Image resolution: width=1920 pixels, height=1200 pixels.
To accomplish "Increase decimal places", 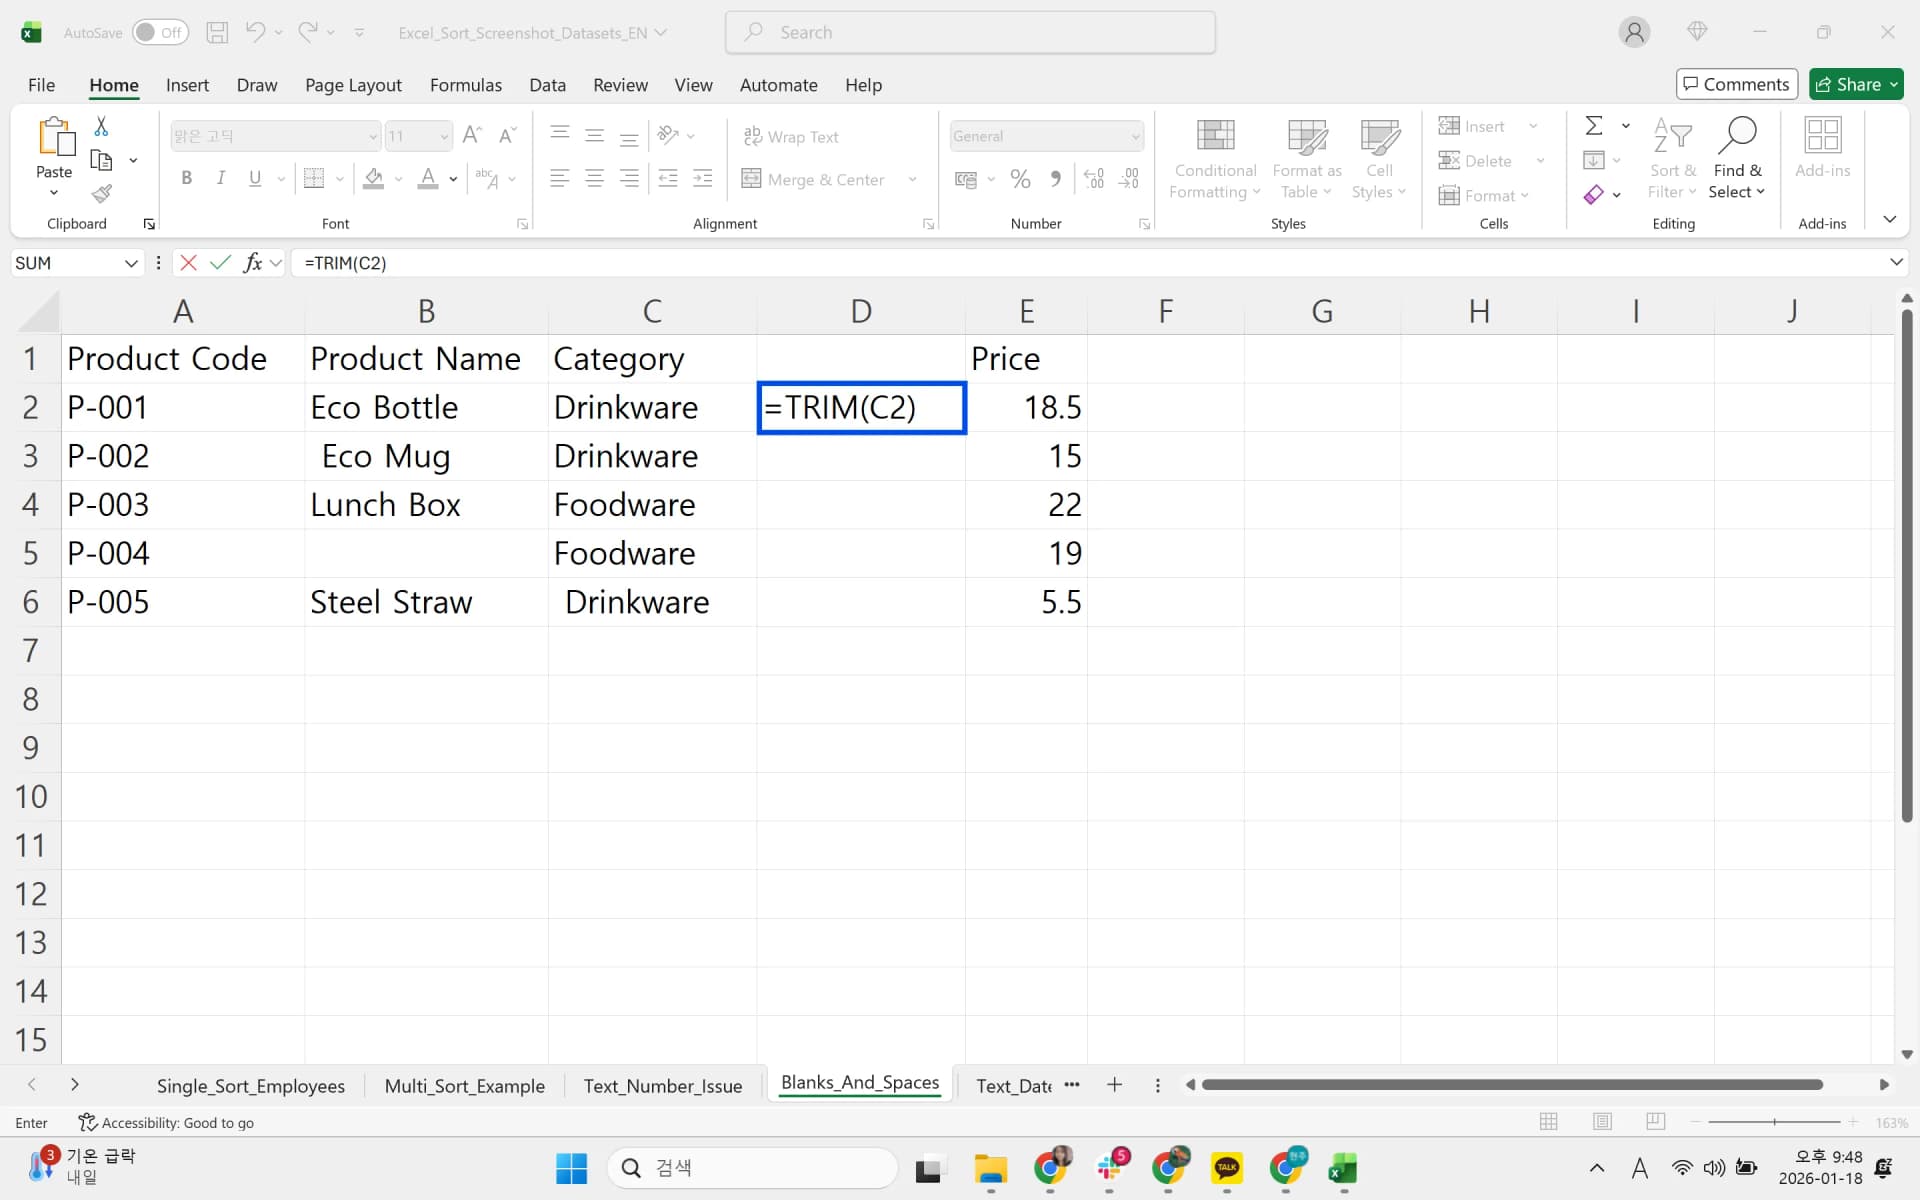I will pos(1094,178).
